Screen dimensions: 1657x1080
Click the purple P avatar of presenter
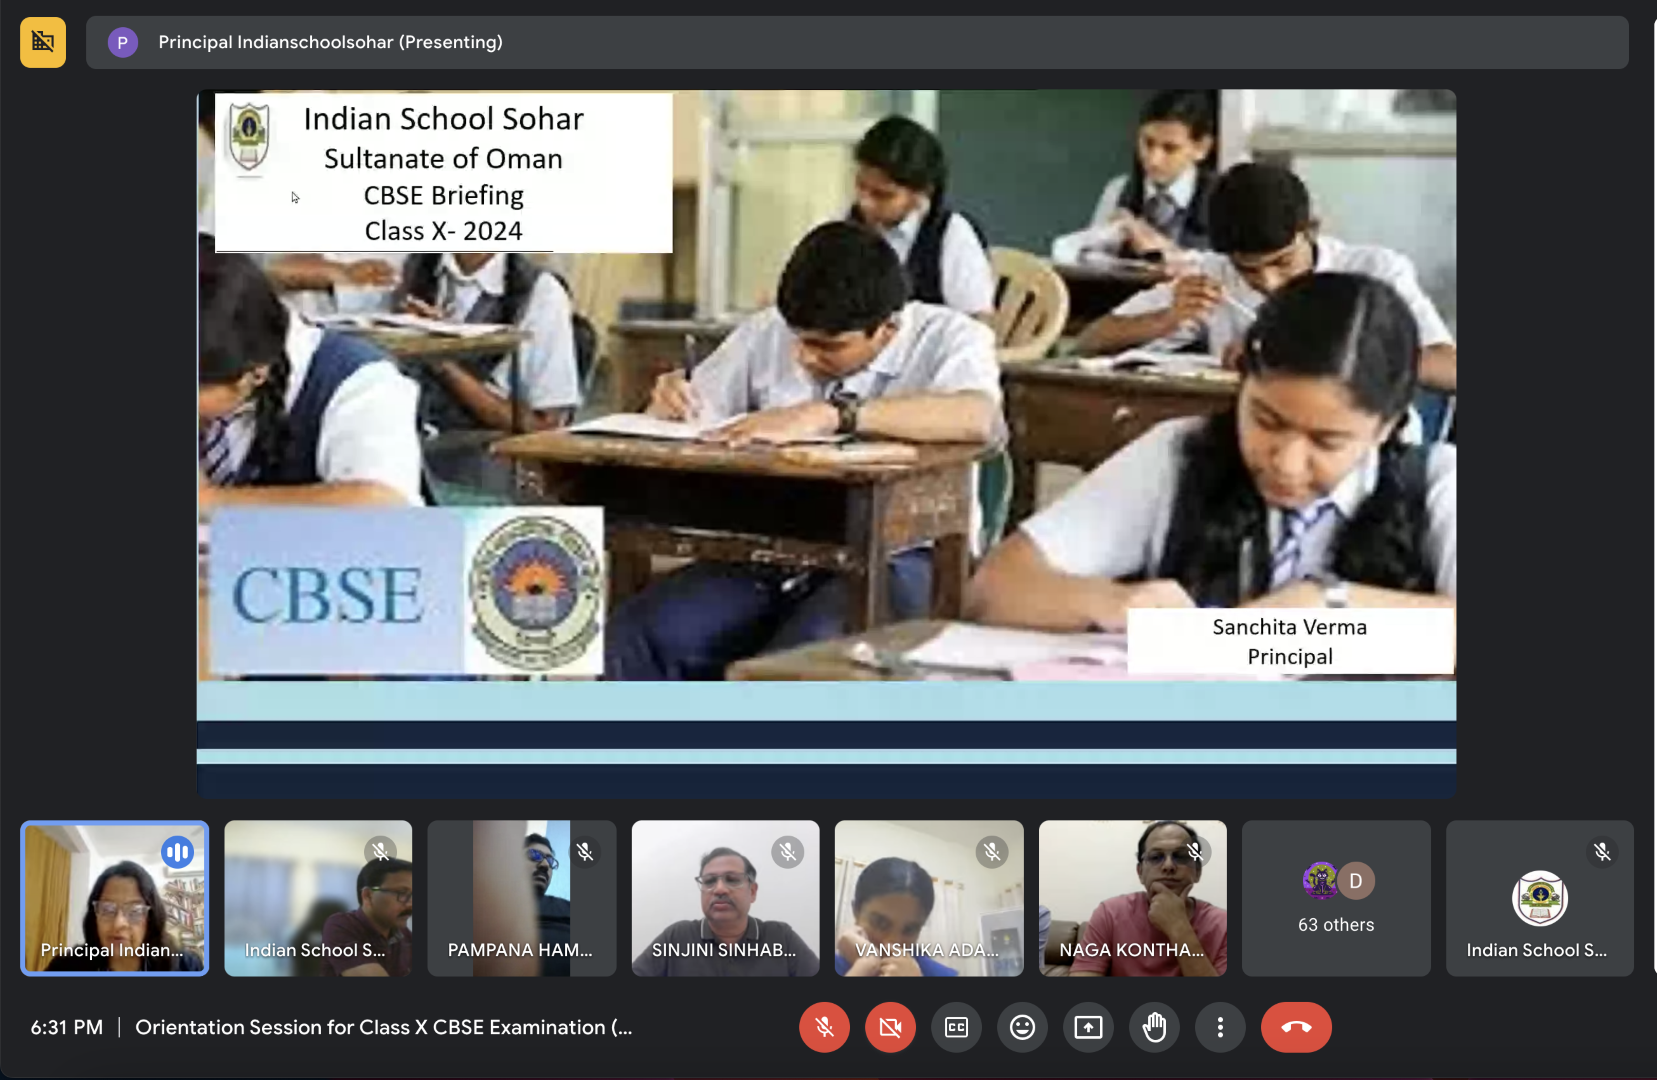point(122,42)
